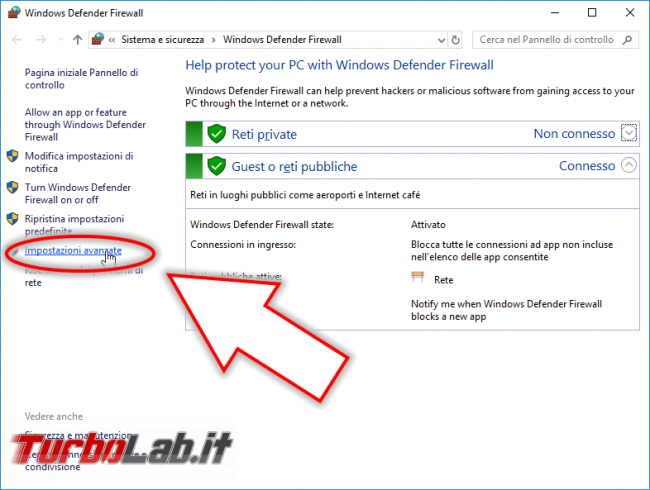Click the Guest o reti pubbliche heading
Viewport: 650px width, 490px height.
pyautogui.click(x=294, y=167)
